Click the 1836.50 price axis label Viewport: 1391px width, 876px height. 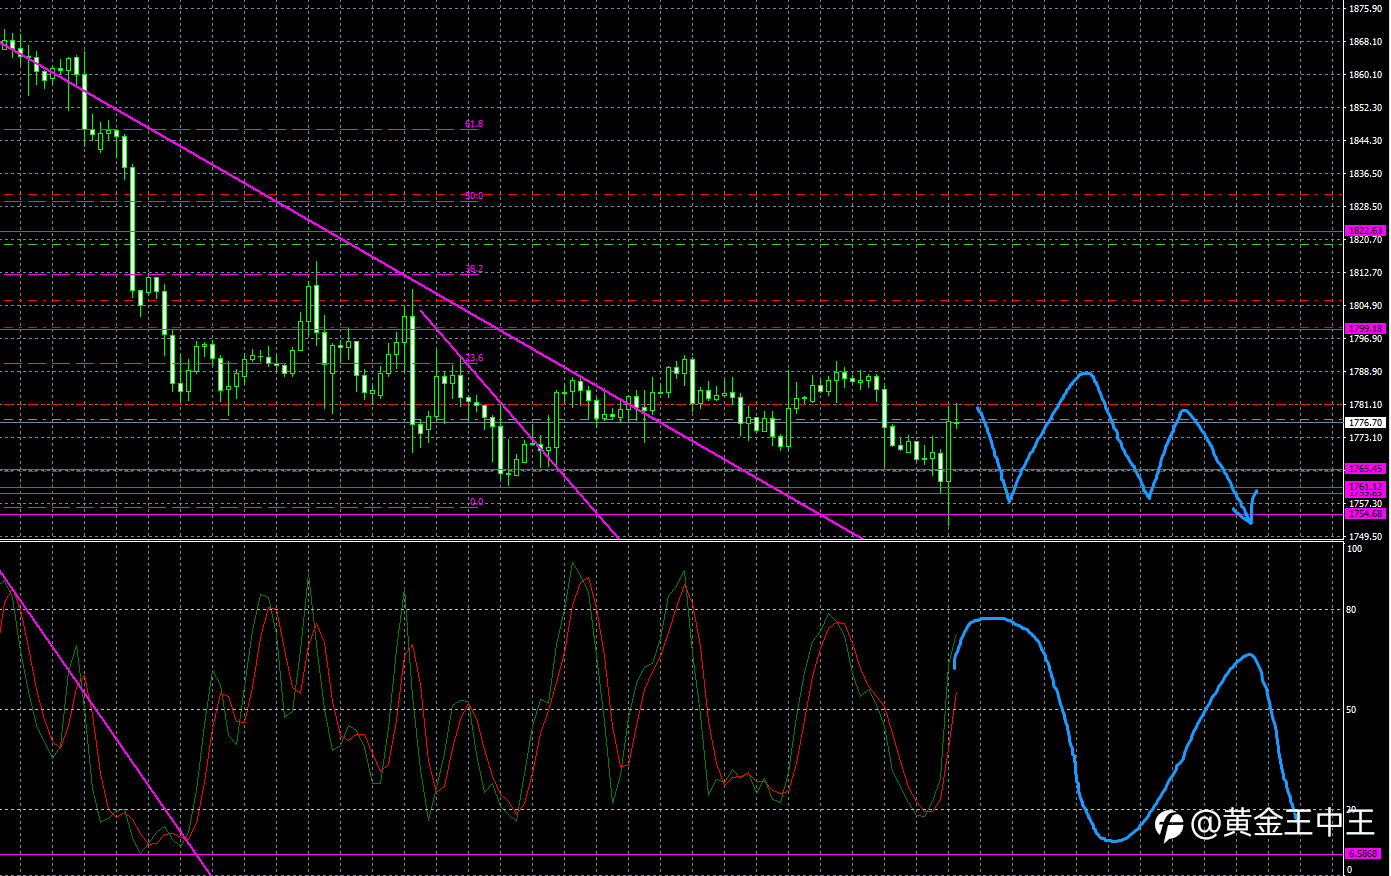pyautogui.click(x=1365, y=174)
